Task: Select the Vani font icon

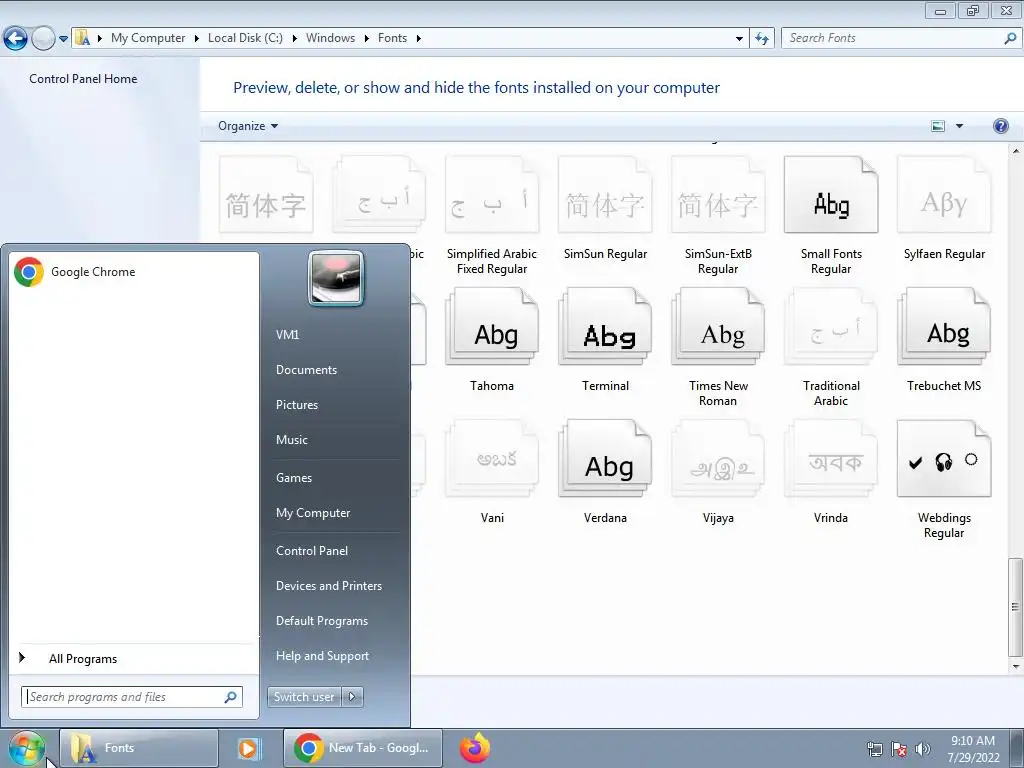Action: tap(492, 458)
